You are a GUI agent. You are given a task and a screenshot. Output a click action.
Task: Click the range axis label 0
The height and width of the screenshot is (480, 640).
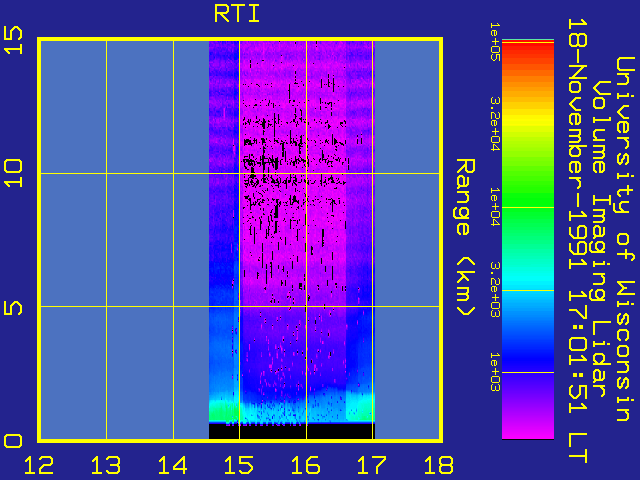13,441
